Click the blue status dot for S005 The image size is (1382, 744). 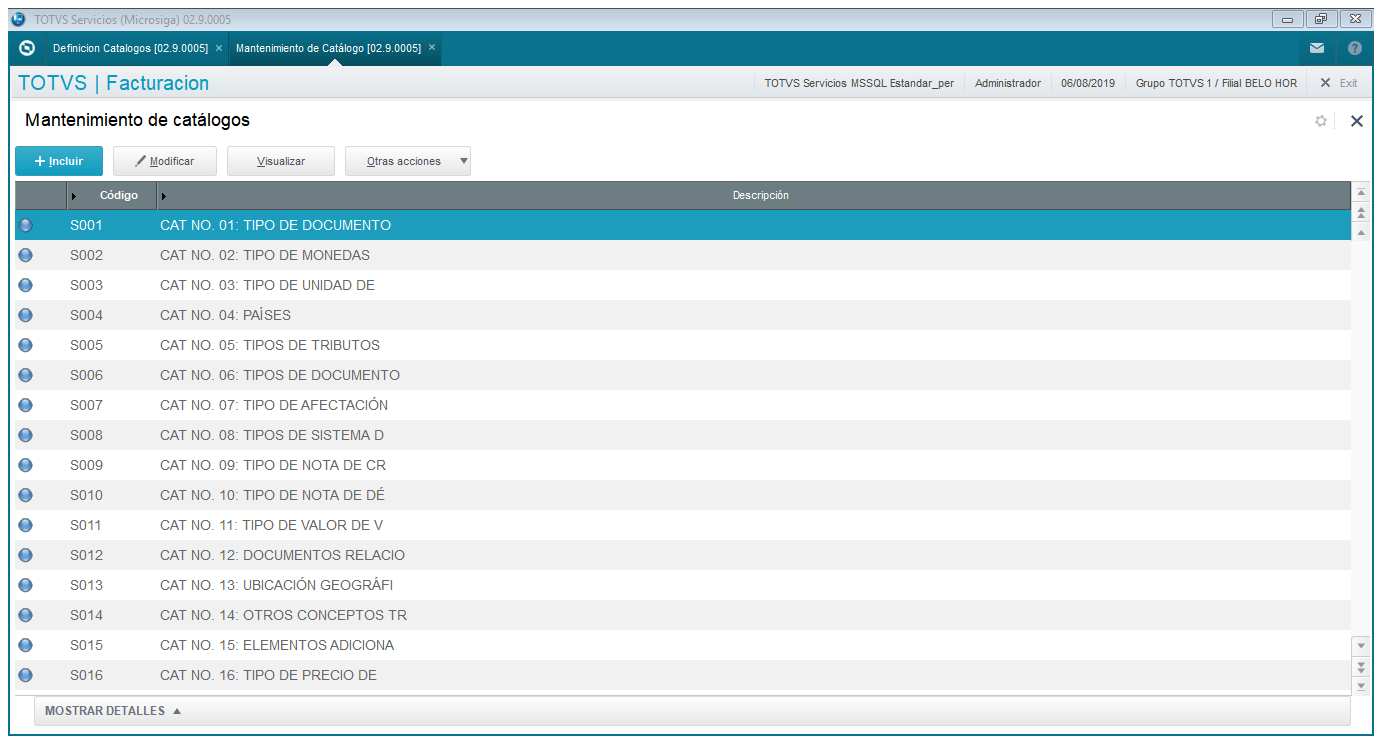click(26, 345)
